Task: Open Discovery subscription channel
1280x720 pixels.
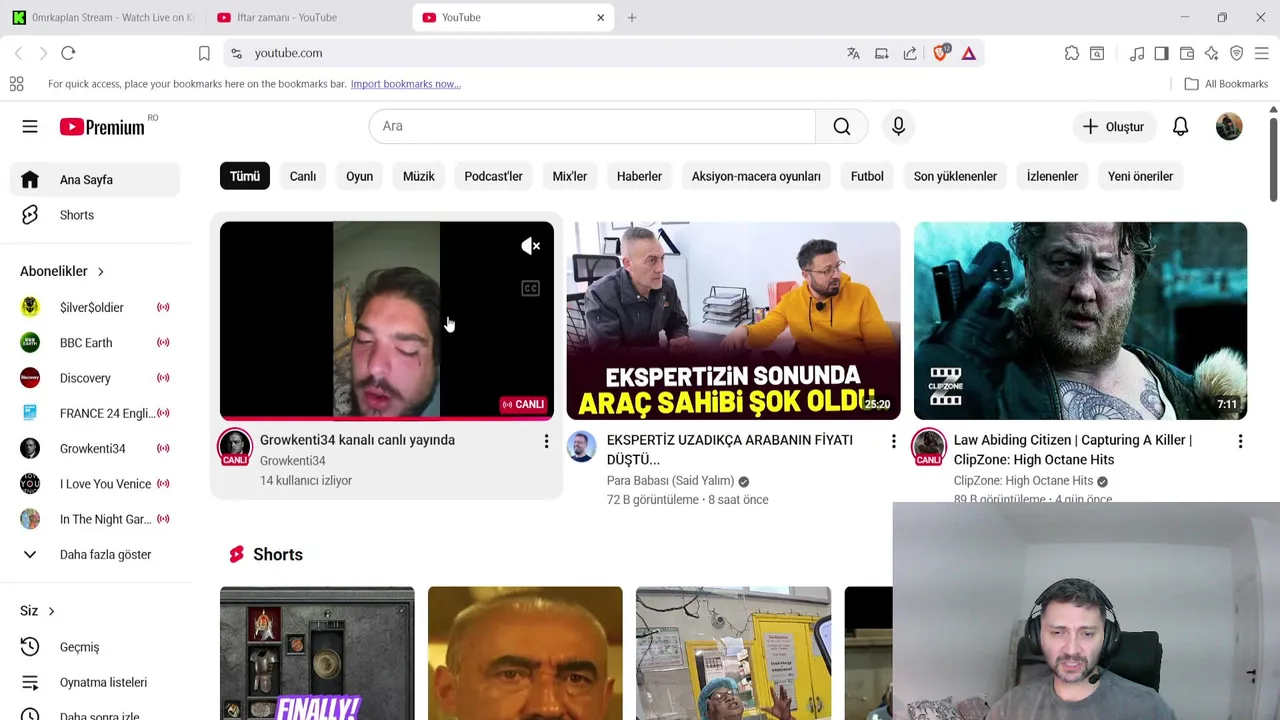Action: click(x=96, y=378)
